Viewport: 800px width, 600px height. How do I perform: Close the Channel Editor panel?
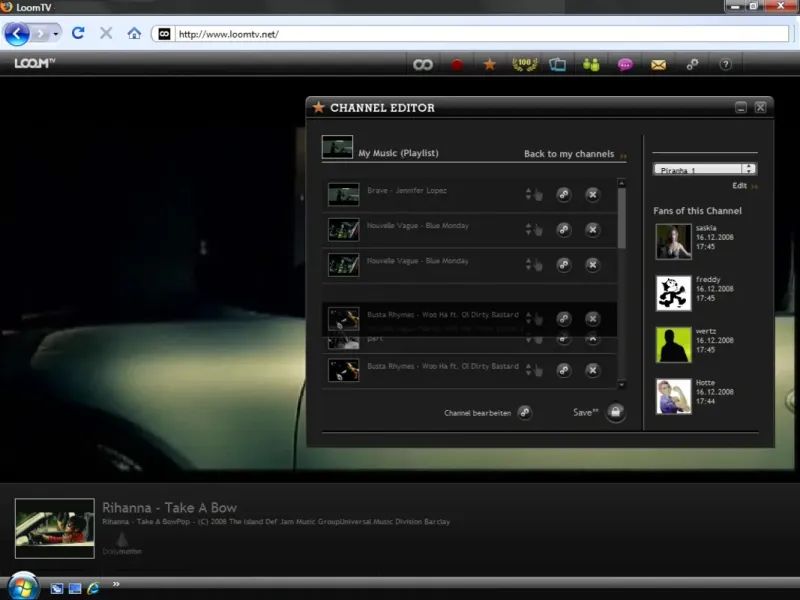(x=760, y=107)
